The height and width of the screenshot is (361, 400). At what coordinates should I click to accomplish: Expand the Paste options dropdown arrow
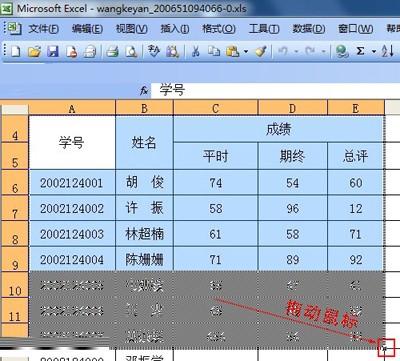(246, 52)
